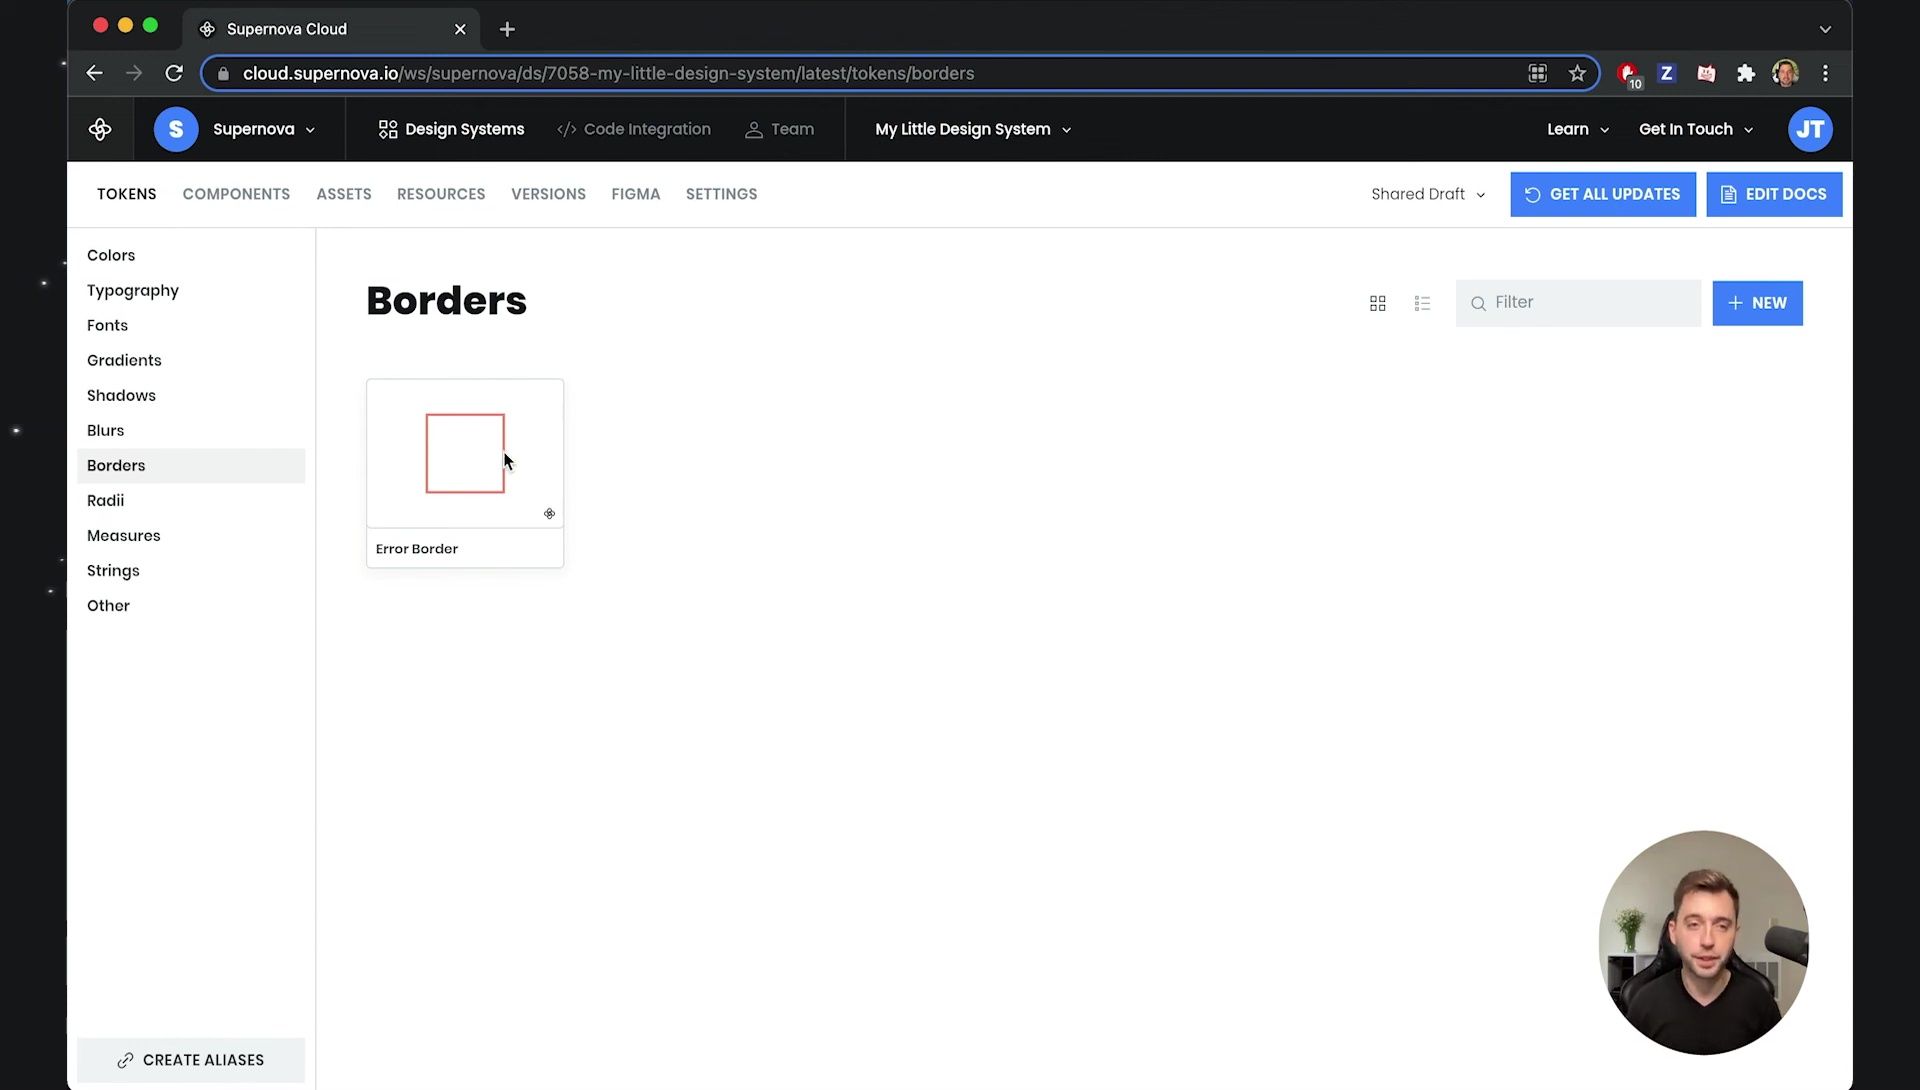Open the My Little Design System dropdown
Viewport: 1920px width, 1090px height.
point(973,129)
